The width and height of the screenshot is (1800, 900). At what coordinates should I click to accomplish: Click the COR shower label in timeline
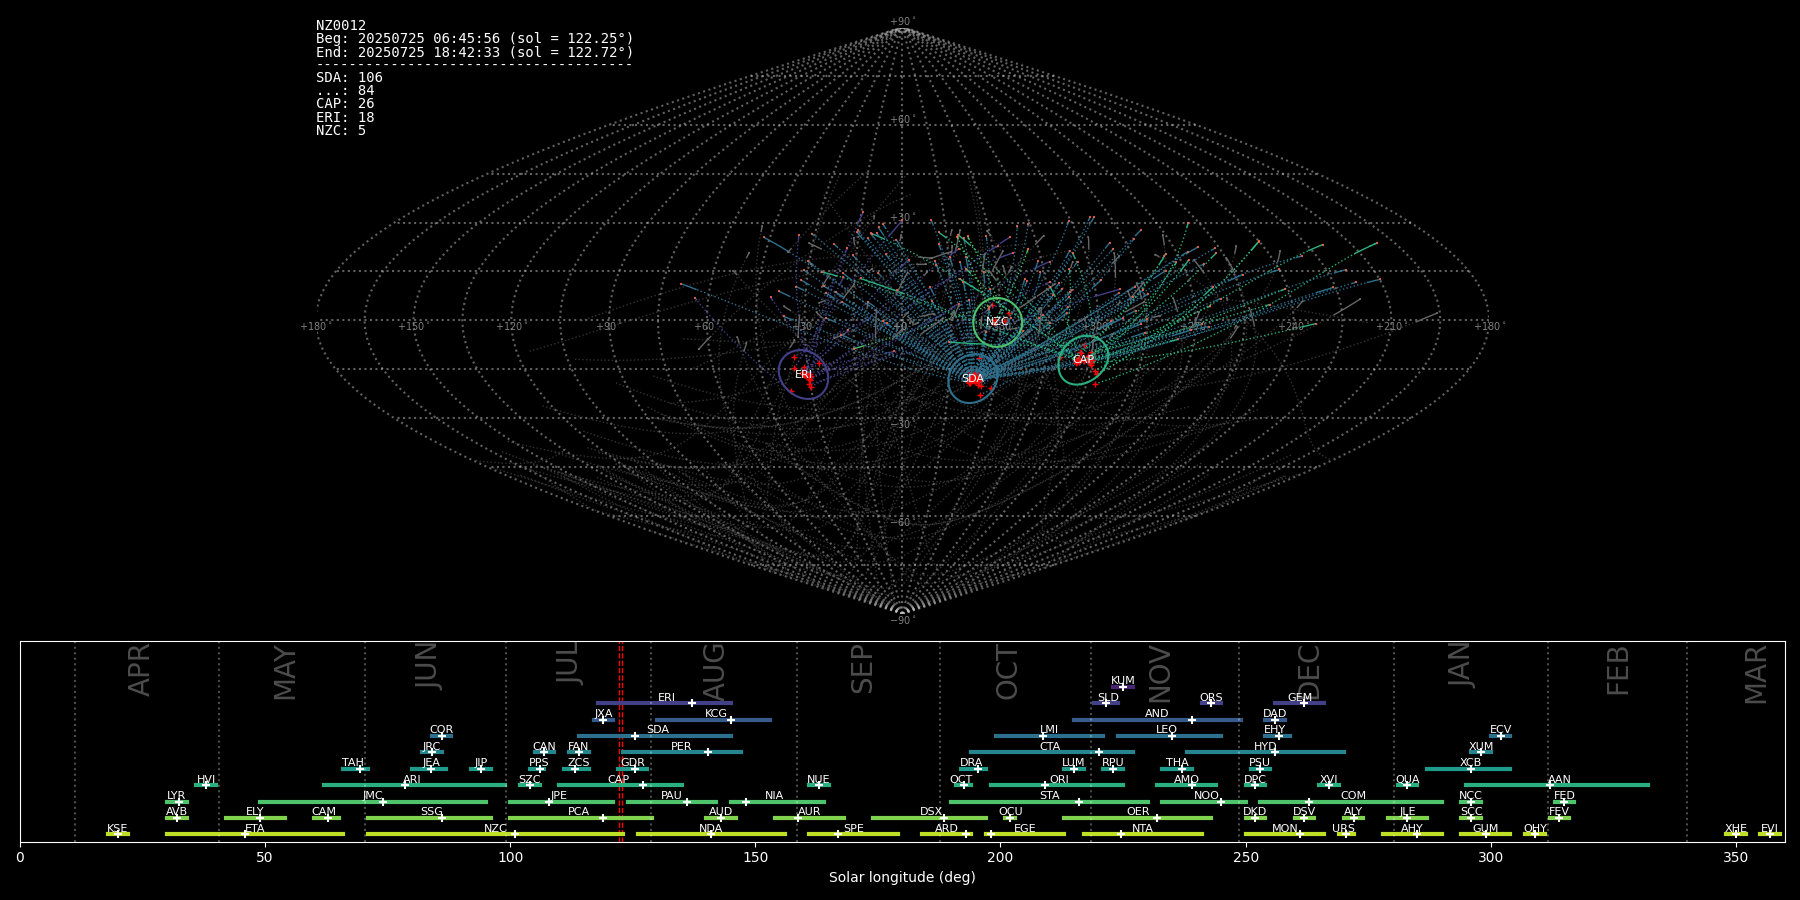coord(441,730)
